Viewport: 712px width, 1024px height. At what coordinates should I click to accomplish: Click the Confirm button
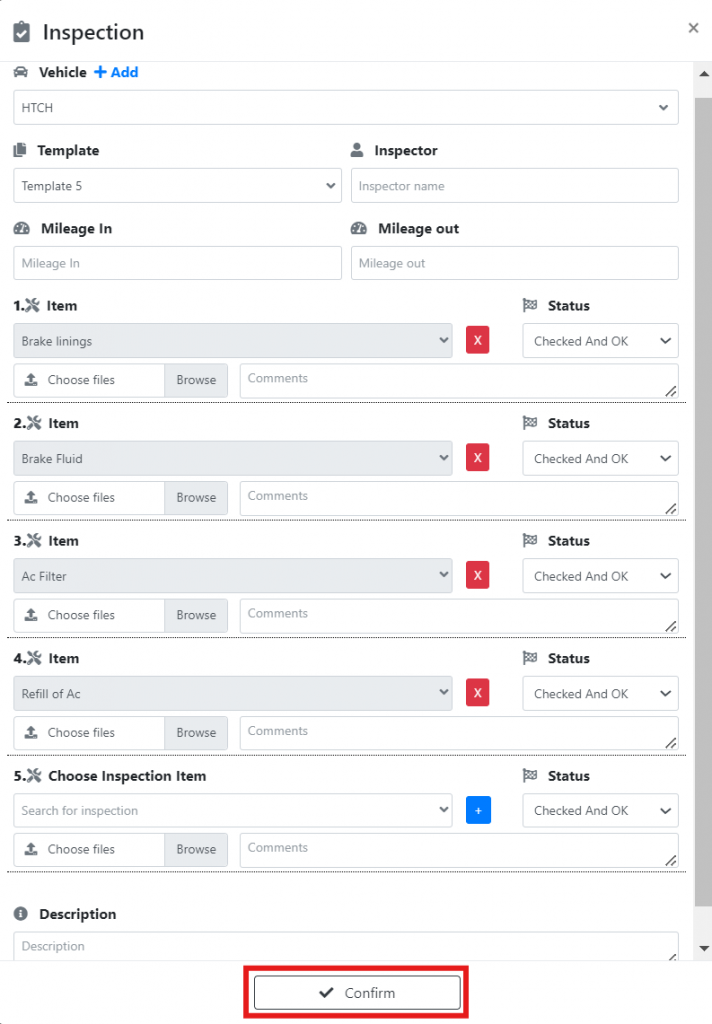click(x=357, y=993)
